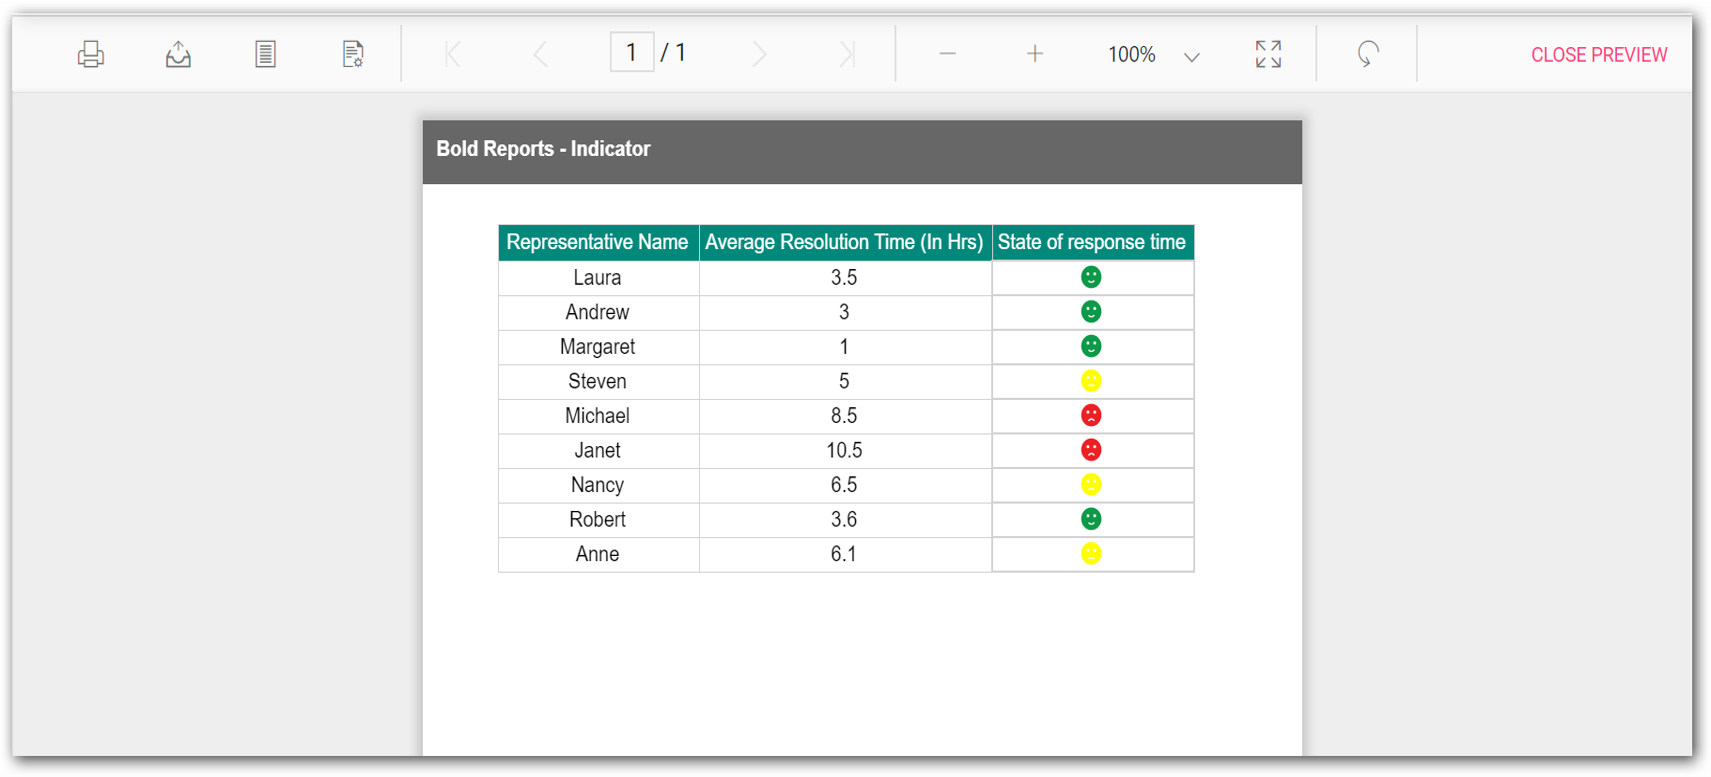The width and height of the screenshot is (1711, 777).
Task: Open the page setup icon
Action: (x=353, y=54)
